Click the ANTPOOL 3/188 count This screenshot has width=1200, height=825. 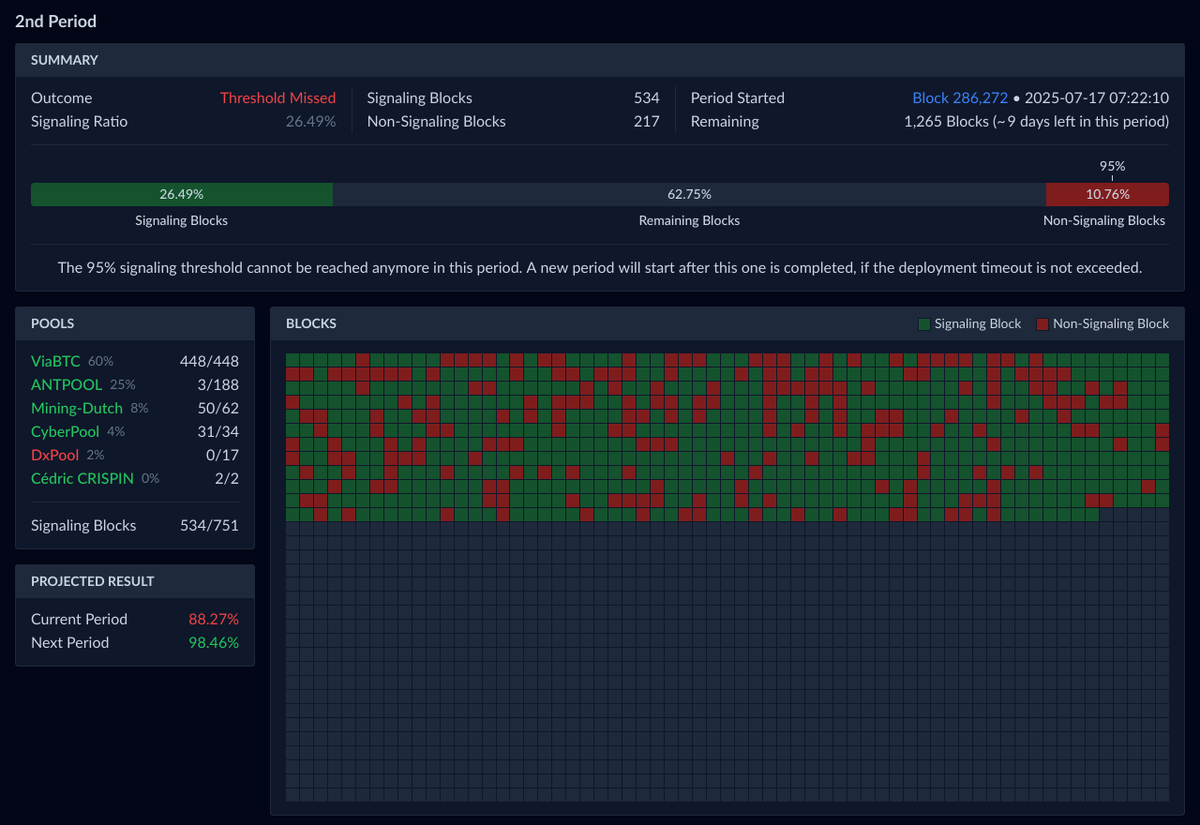point(216,384)
